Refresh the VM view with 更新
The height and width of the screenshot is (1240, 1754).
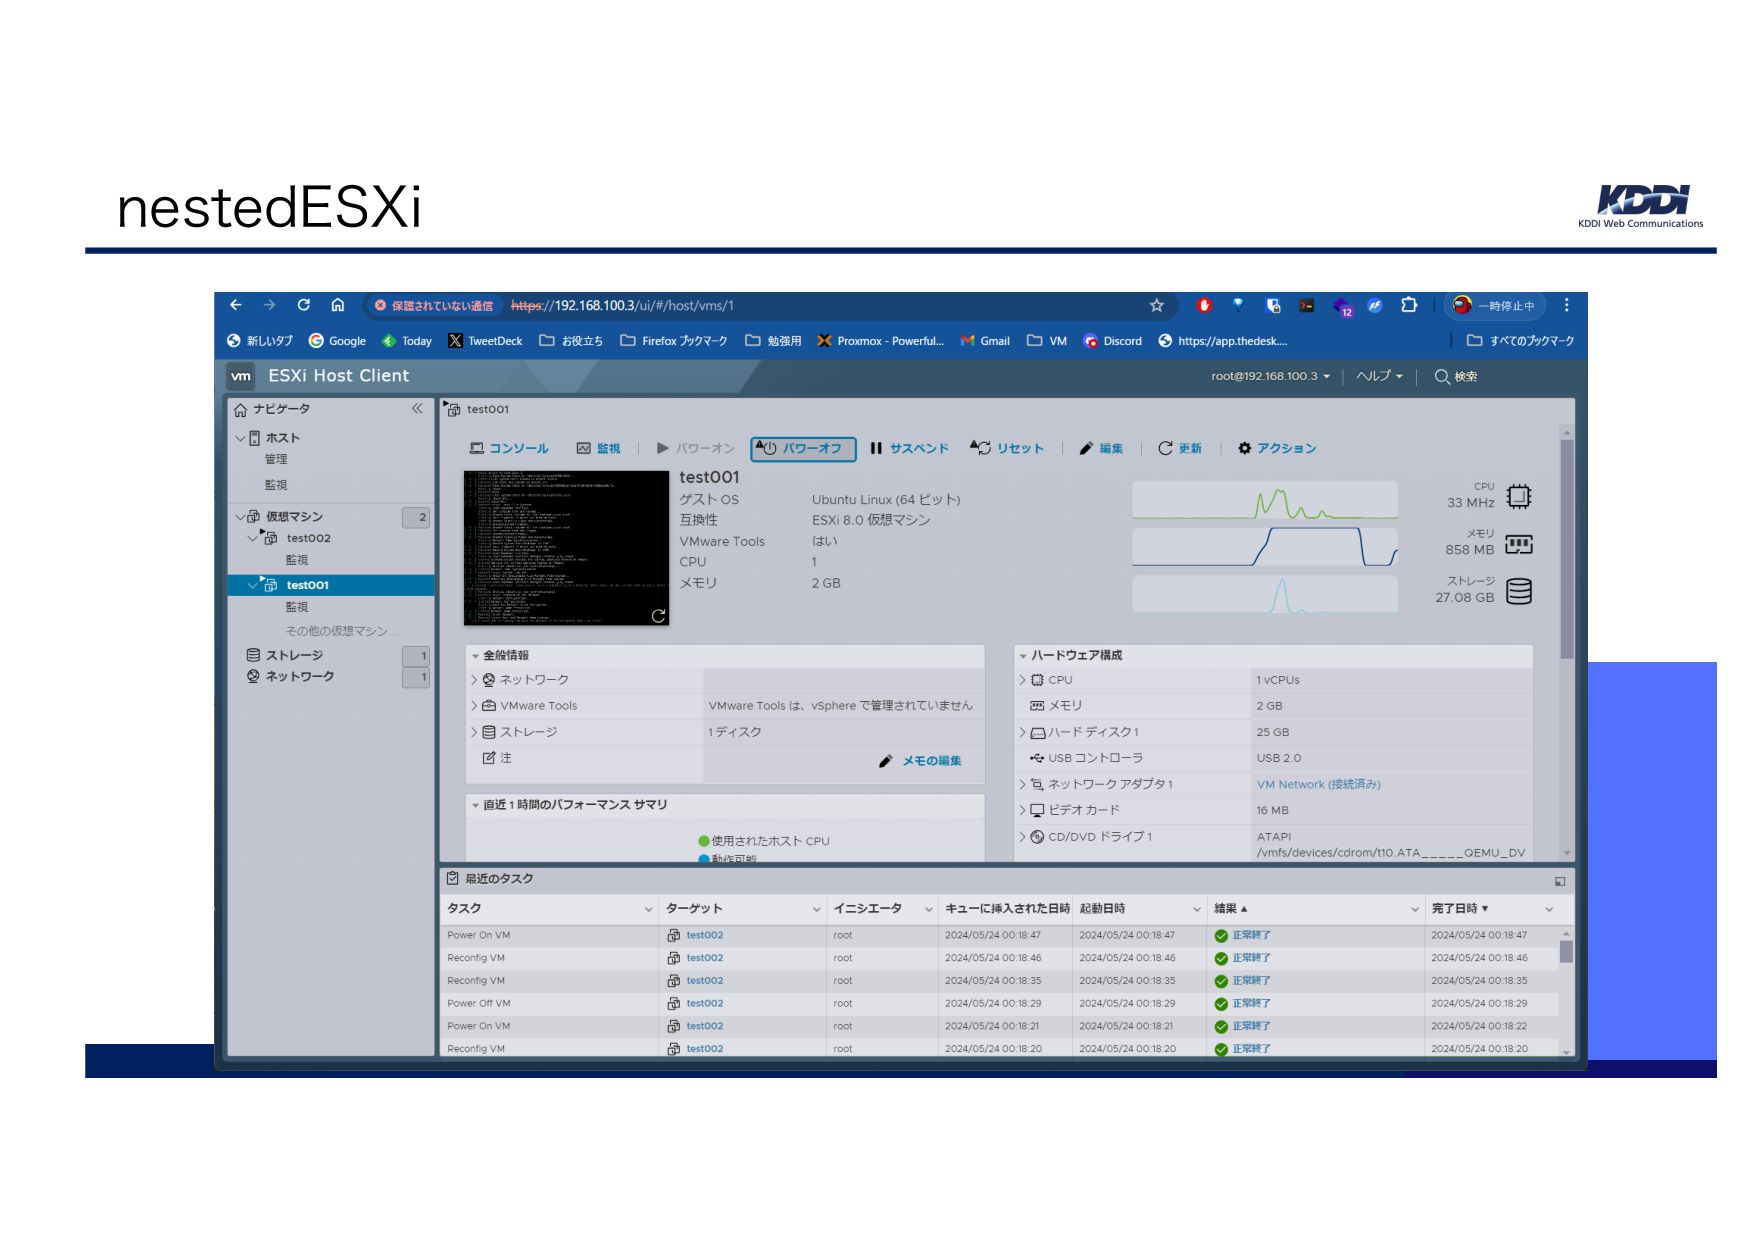1180,448
